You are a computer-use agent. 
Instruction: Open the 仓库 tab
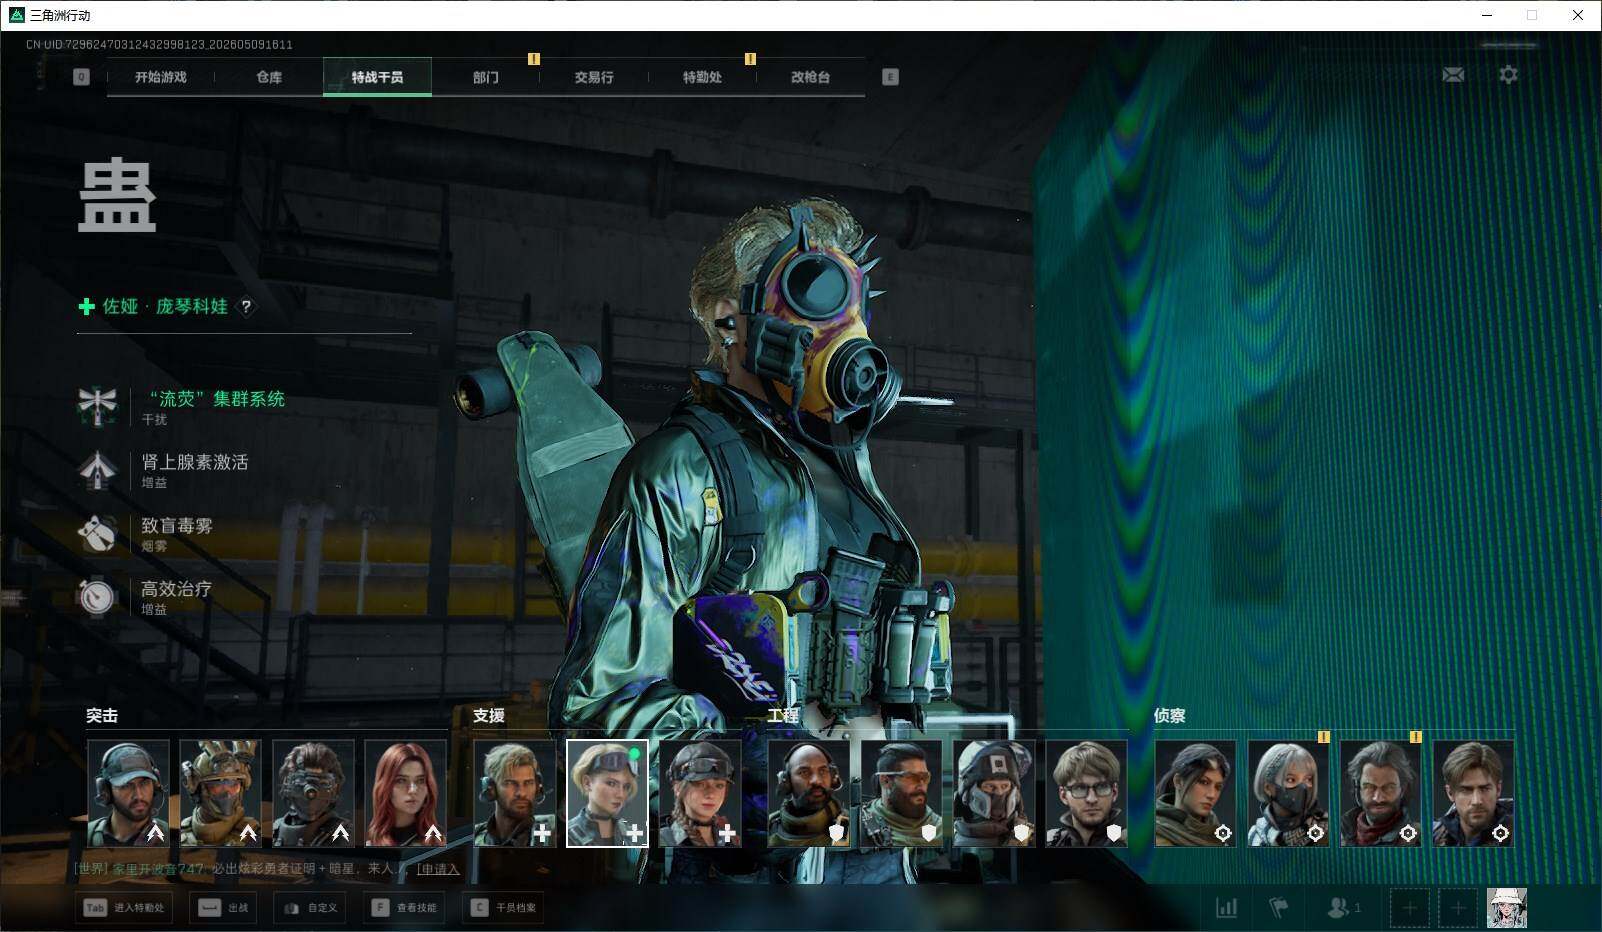pyautogui.click(x=269, y=77)
